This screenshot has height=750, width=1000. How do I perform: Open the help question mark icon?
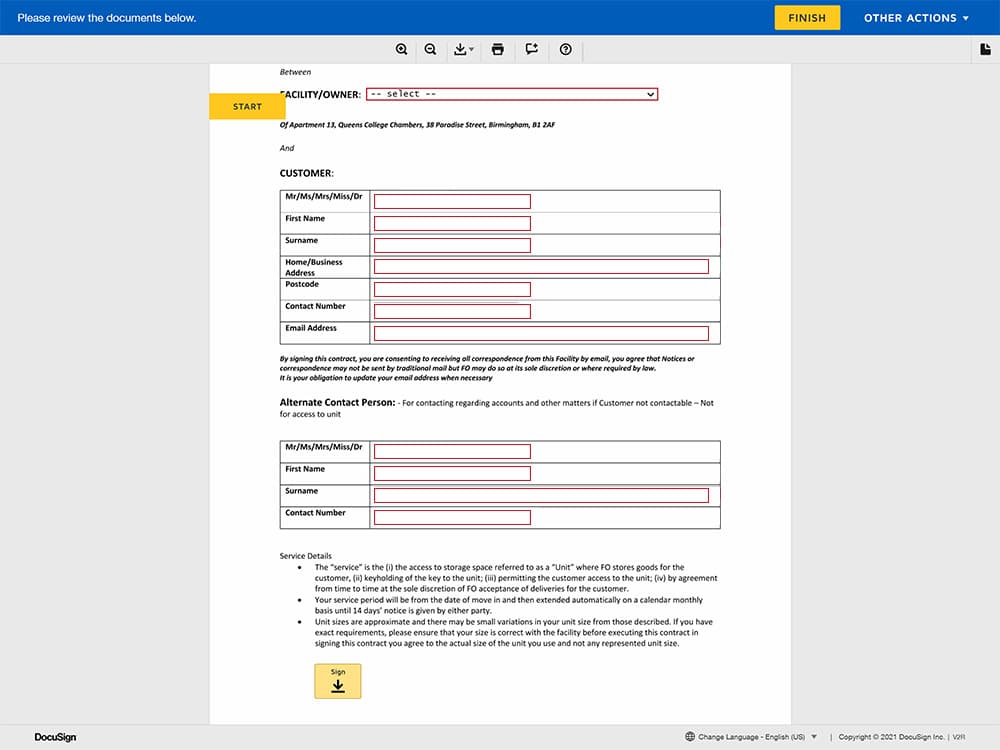click(566, 49)
